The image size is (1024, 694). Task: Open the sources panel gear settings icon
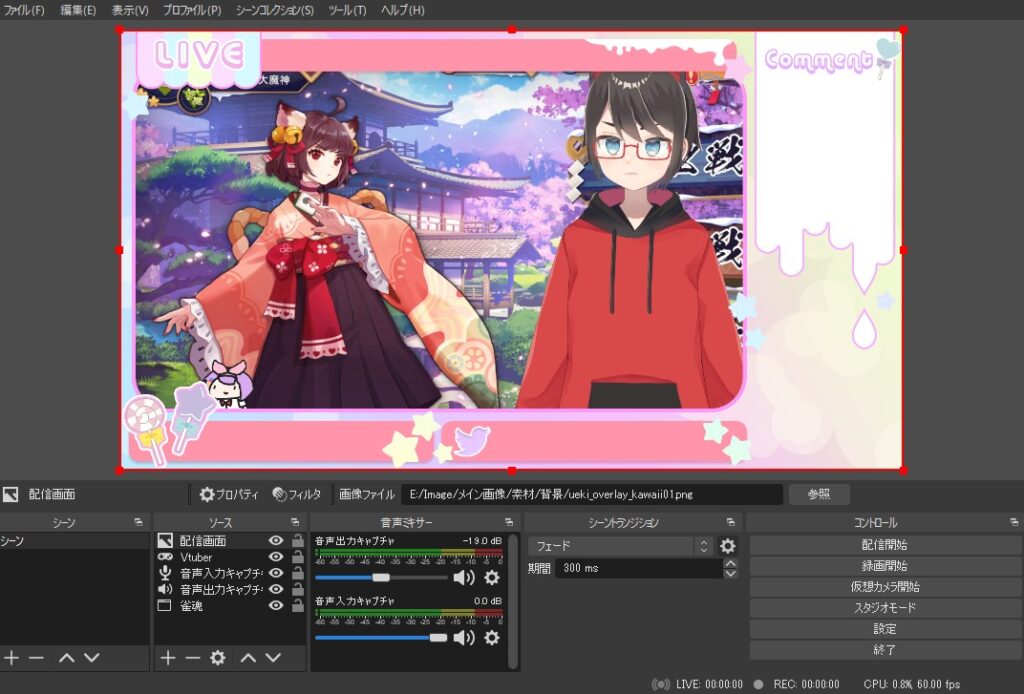click(218, 657)
